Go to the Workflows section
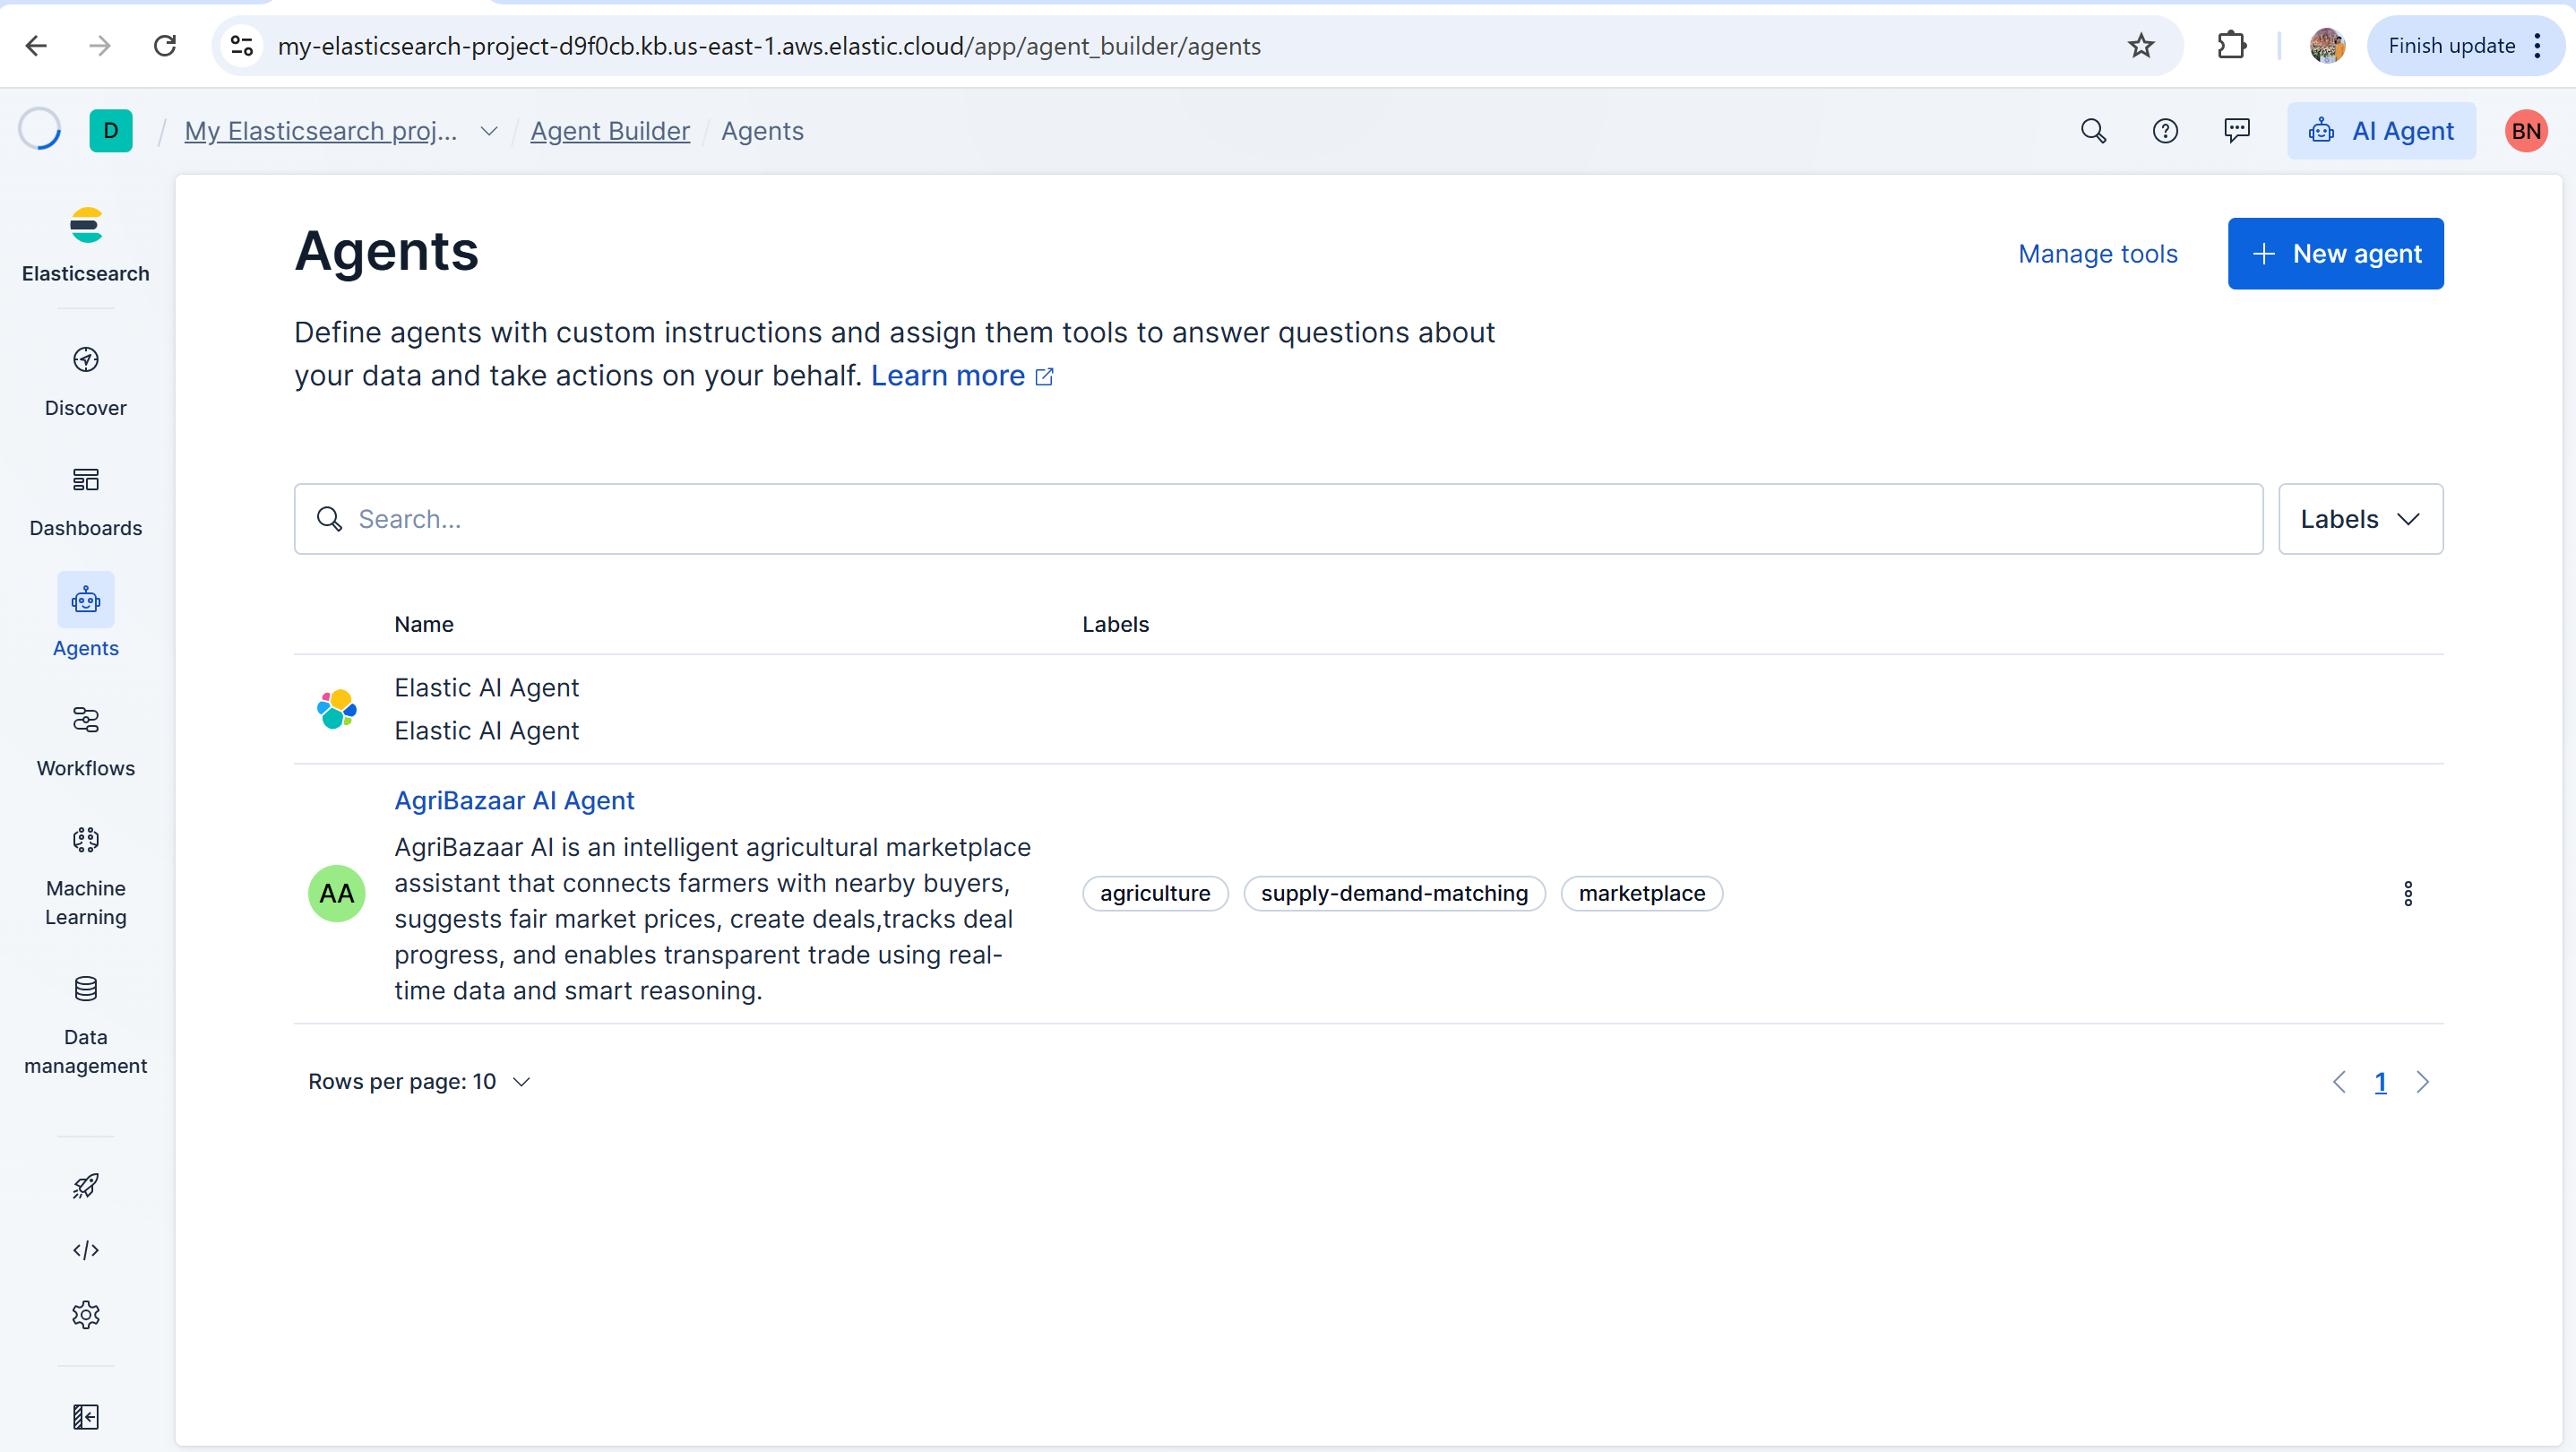This screenshot has width=2576, height=1452. 85,740
